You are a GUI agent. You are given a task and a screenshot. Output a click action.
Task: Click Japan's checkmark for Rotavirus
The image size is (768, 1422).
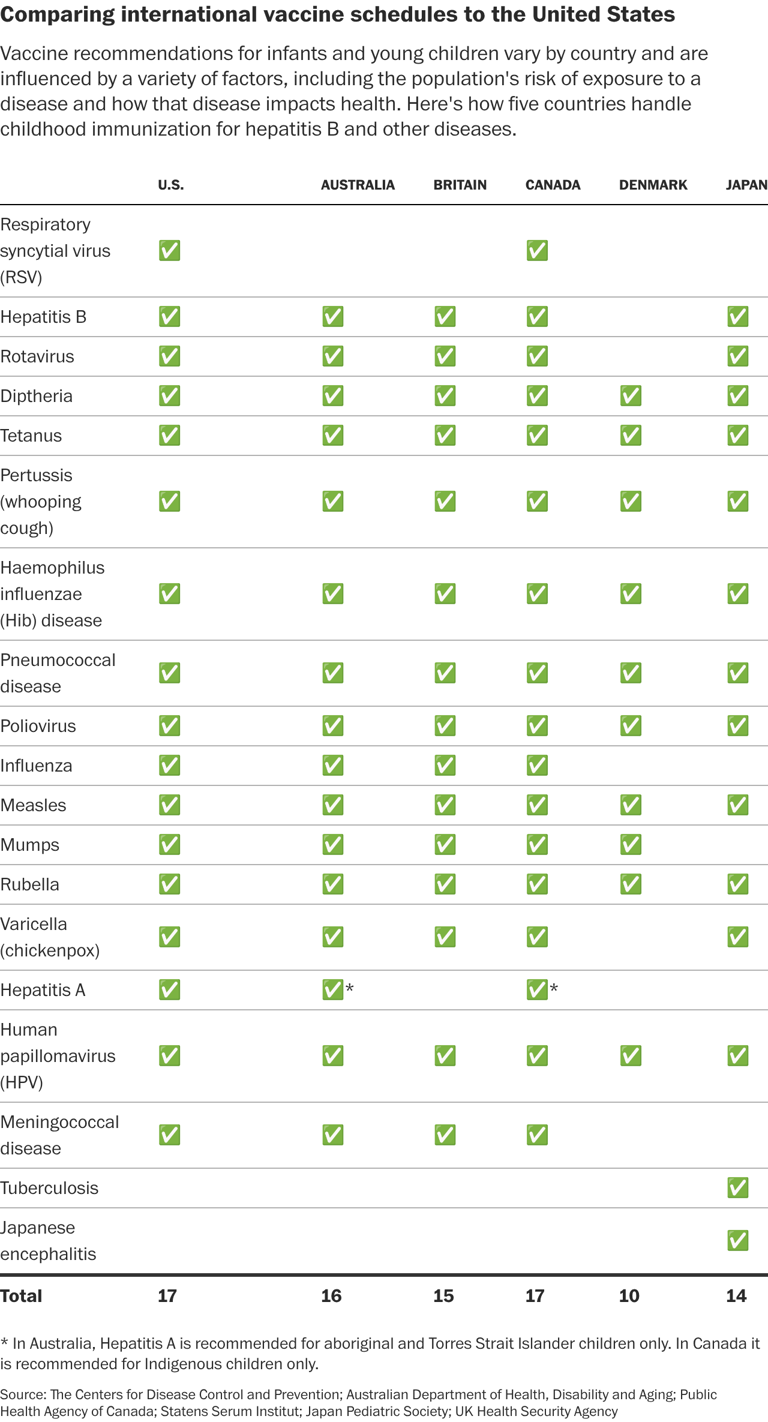point(738,356)
